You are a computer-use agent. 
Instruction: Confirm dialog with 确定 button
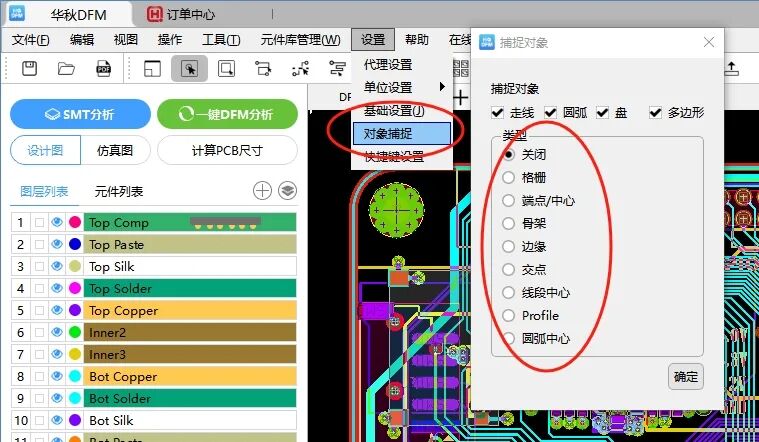(x=686, y=377)
